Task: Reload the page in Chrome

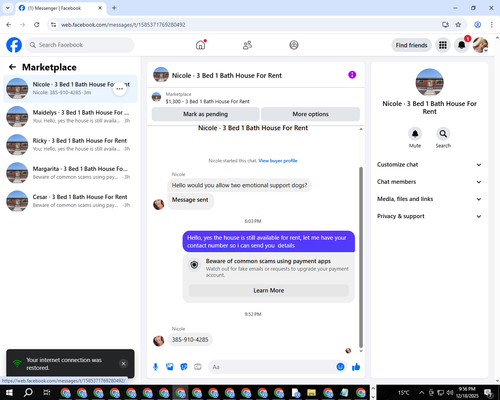Action: (x=37, y=25)
